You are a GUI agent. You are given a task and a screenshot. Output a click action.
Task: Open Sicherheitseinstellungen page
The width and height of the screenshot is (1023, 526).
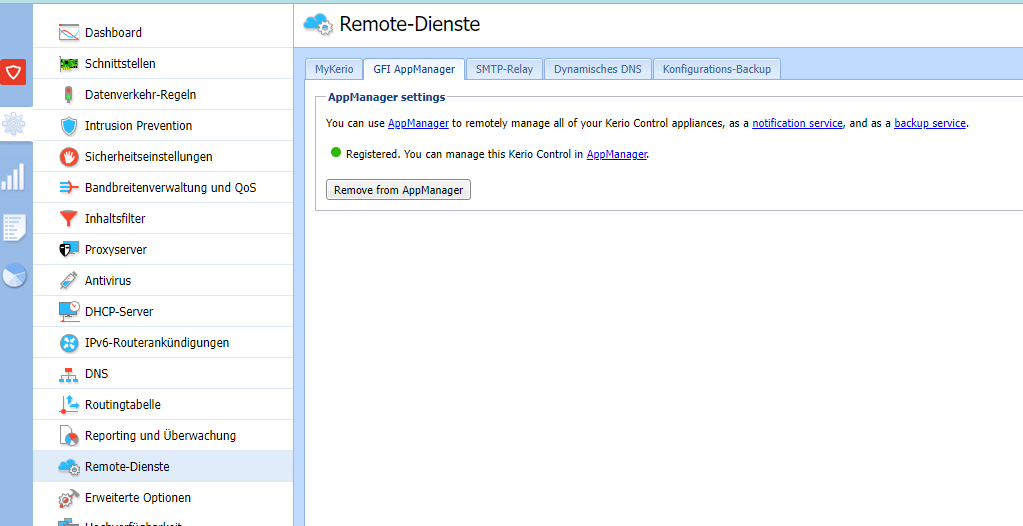coord(163,157)
